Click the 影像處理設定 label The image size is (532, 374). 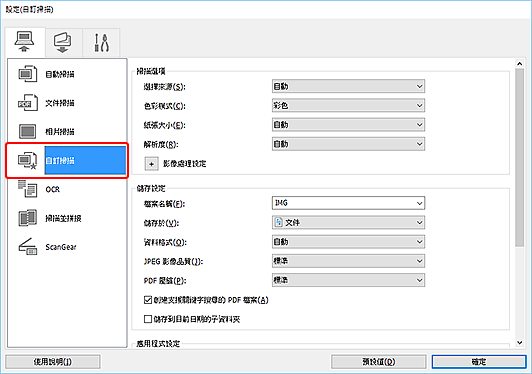click(185, 164)
